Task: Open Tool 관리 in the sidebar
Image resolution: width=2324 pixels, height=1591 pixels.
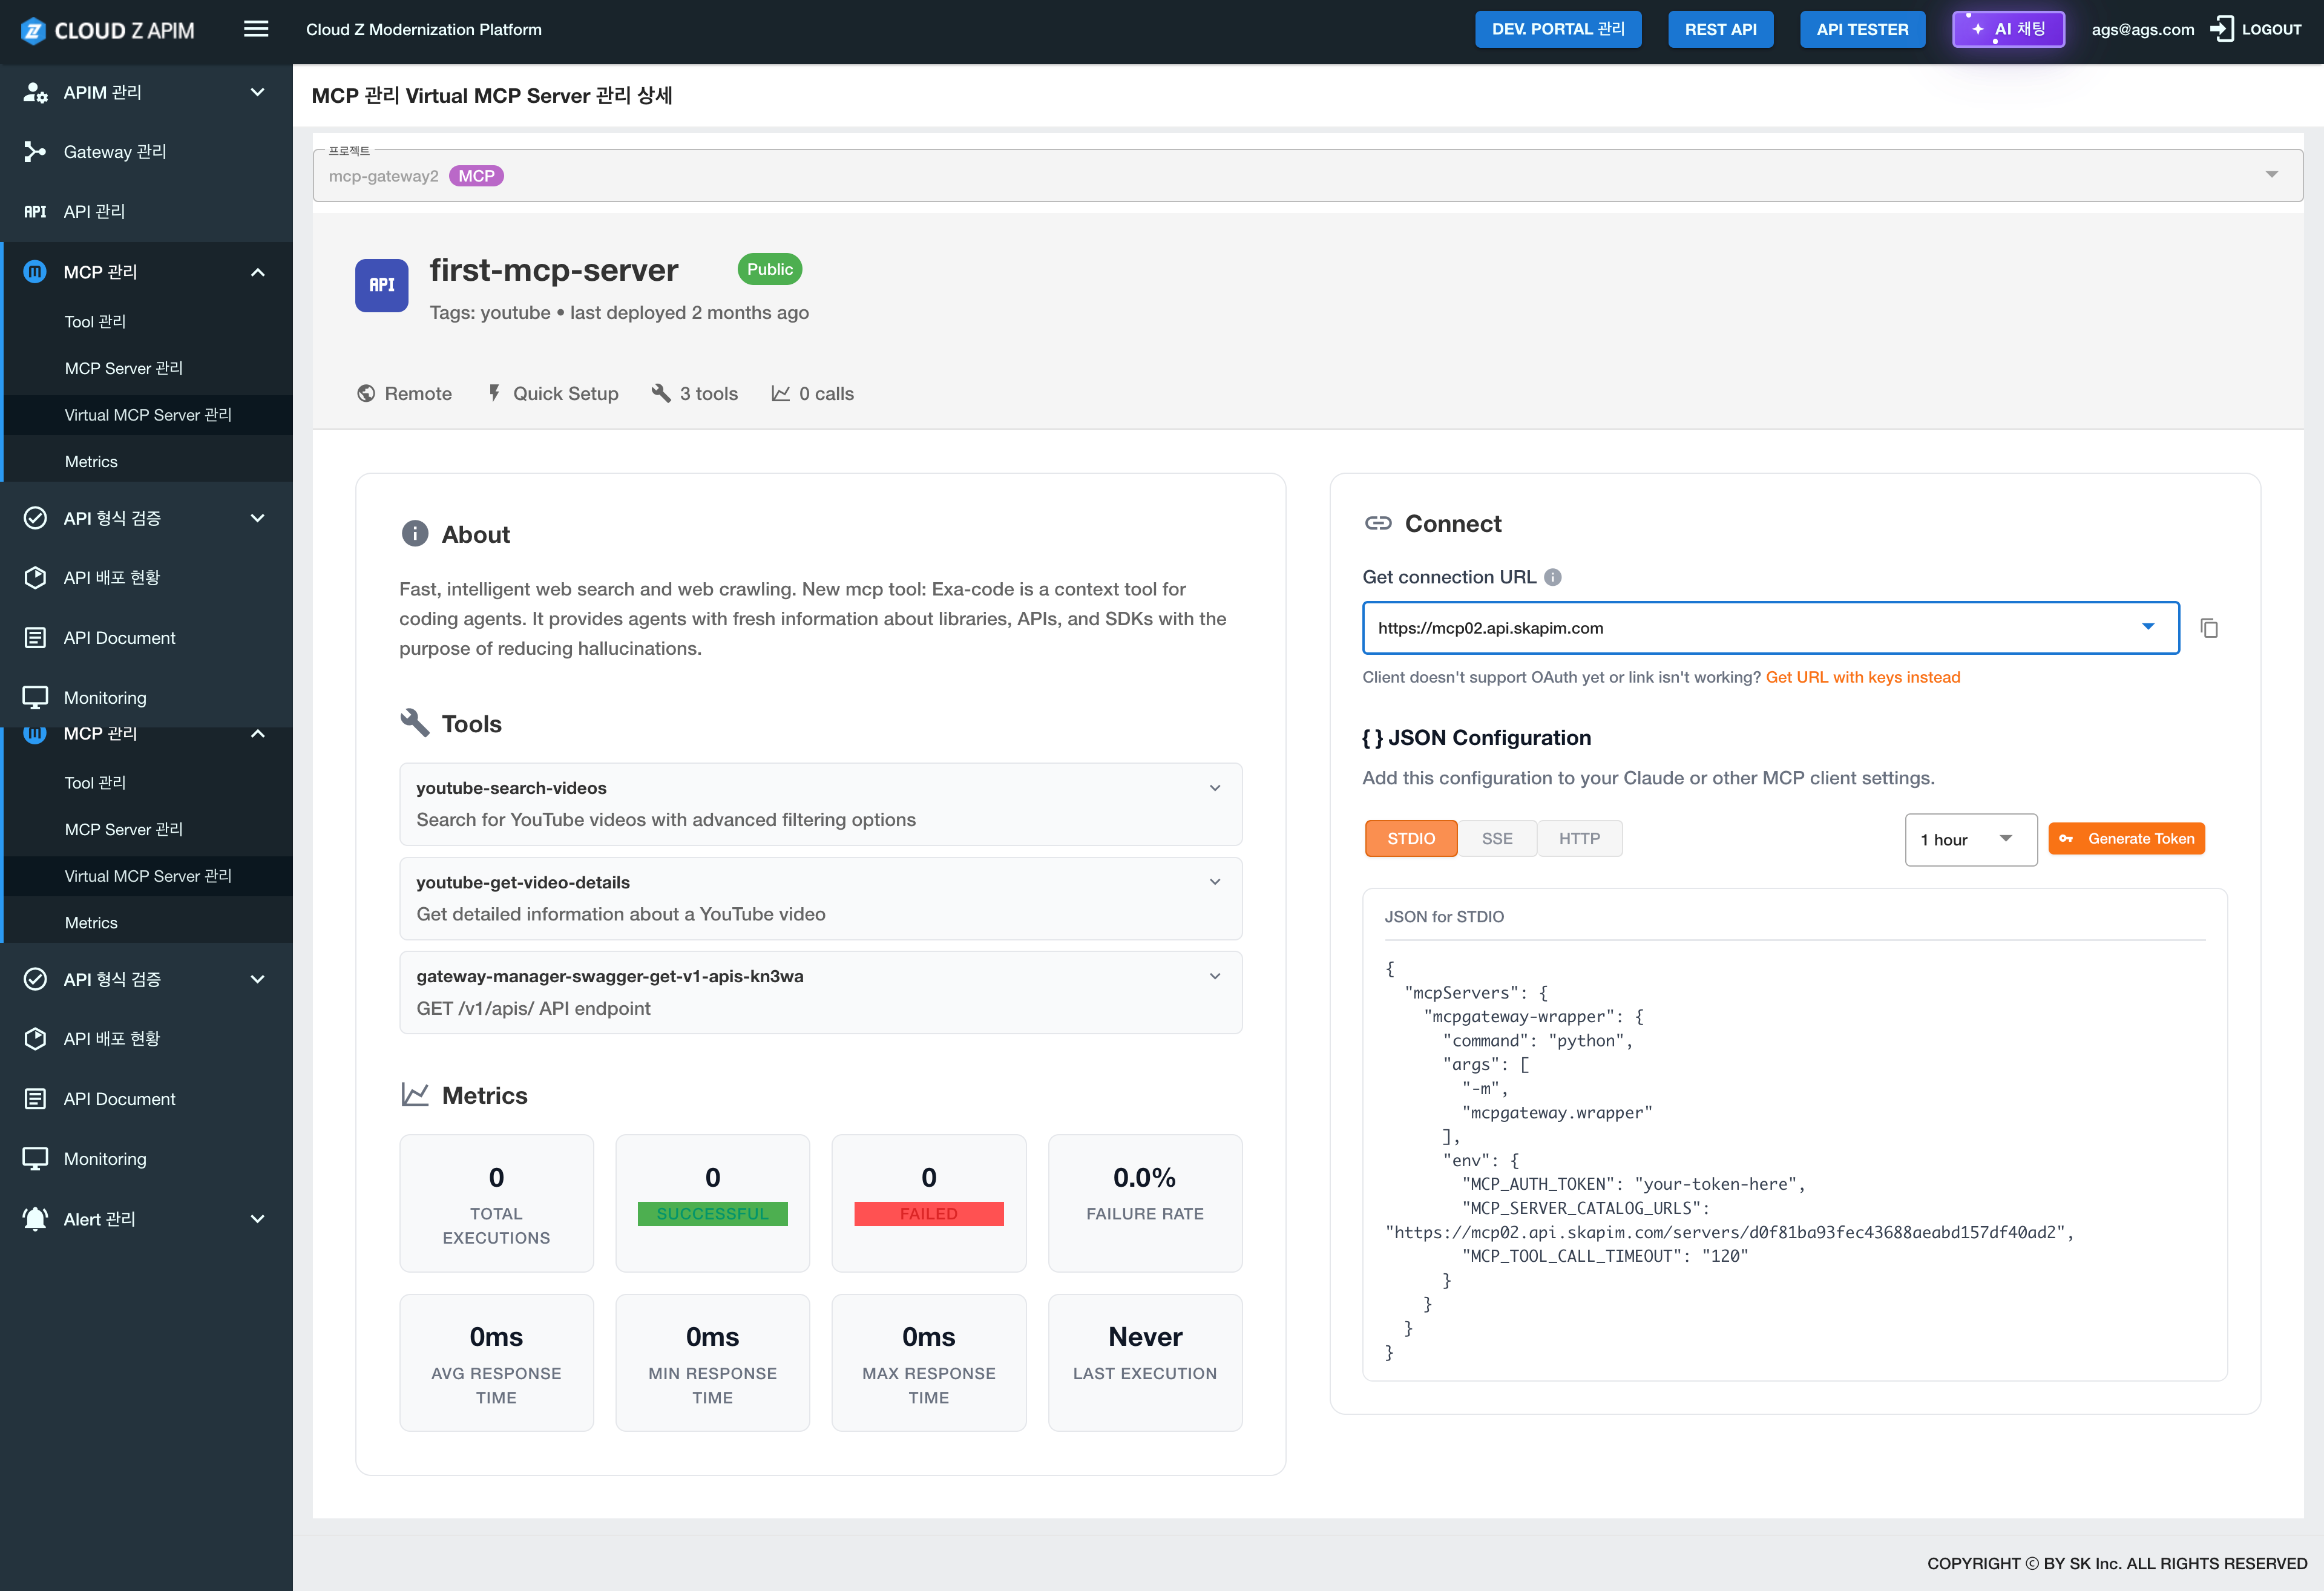Action: pyautogui.click(x=95, y=321)
